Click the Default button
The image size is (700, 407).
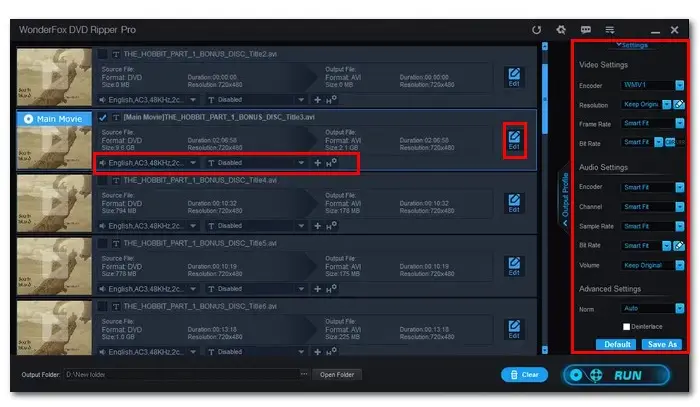(616, 344)
